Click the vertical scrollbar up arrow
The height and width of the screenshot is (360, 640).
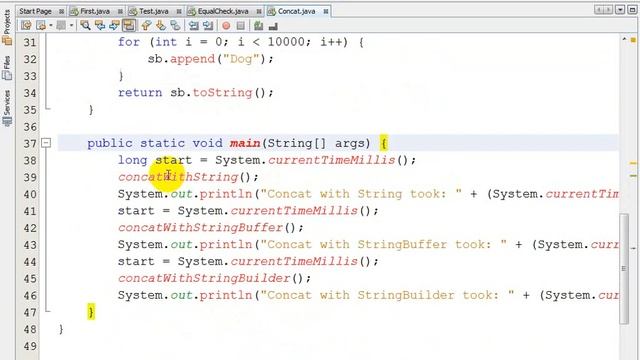click(x=624, y=39)
